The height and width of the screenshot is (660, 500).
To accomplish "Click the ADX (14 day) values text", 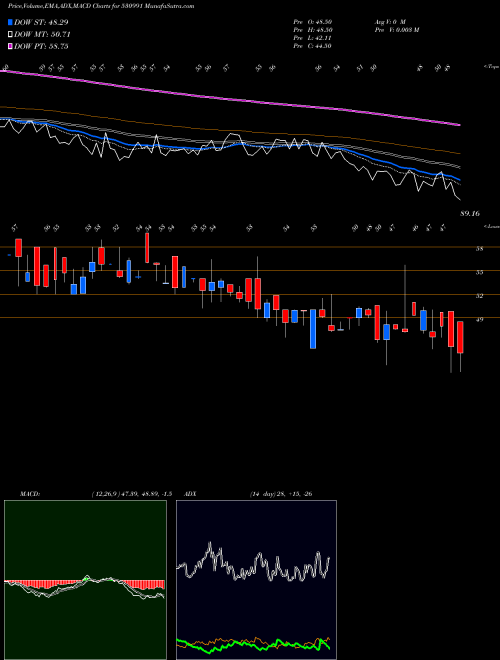I will [281, 494].
